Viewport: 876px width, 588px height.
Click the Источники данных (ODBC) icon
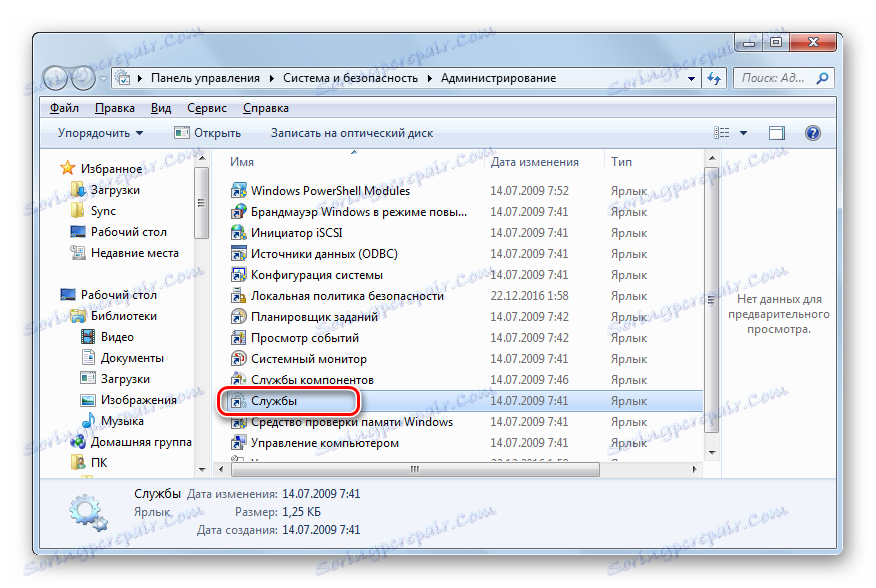coord(239,254)
